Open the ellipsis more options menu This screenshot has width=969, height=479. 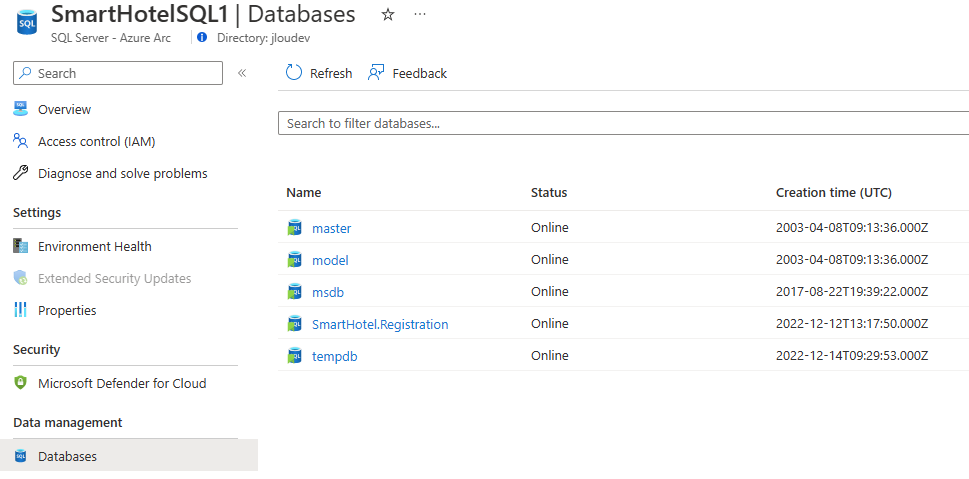420,14
